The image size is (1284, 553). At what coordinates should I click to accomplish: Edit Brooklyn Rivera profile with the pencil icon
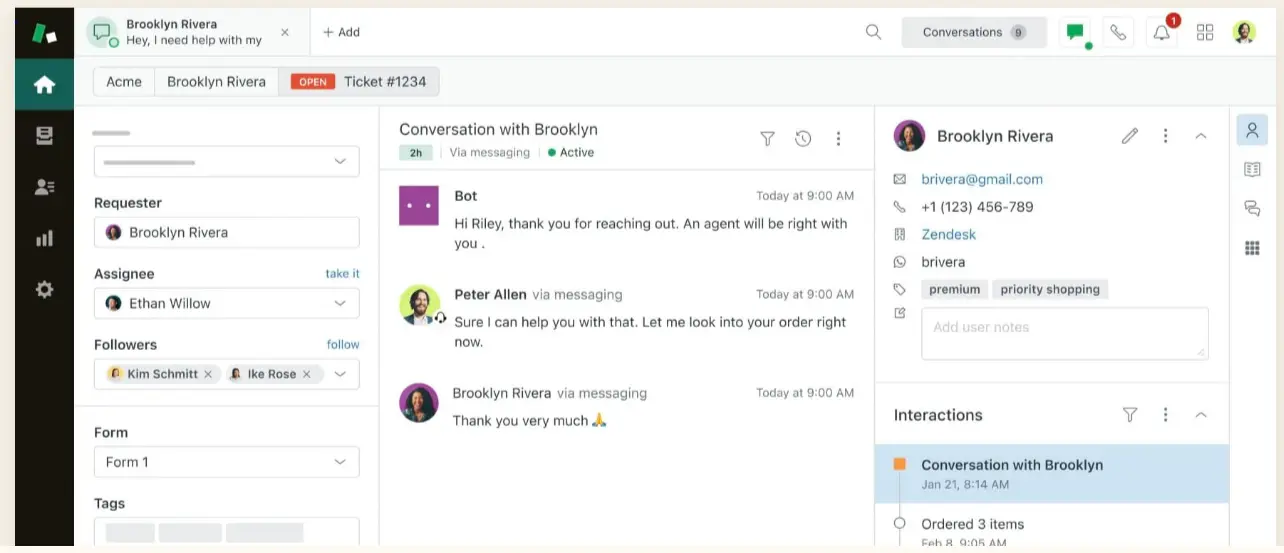pyautogui.click(x=1129, y=136)
